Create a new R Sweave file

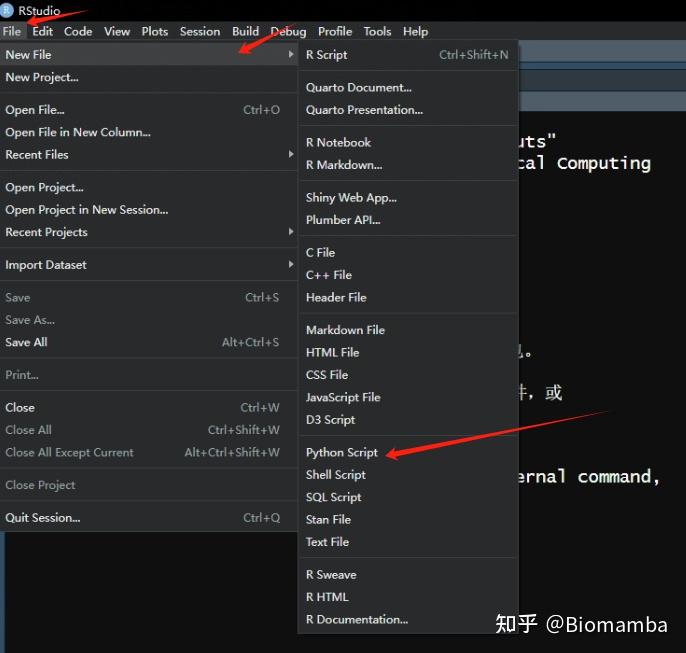tap(408, 575)
